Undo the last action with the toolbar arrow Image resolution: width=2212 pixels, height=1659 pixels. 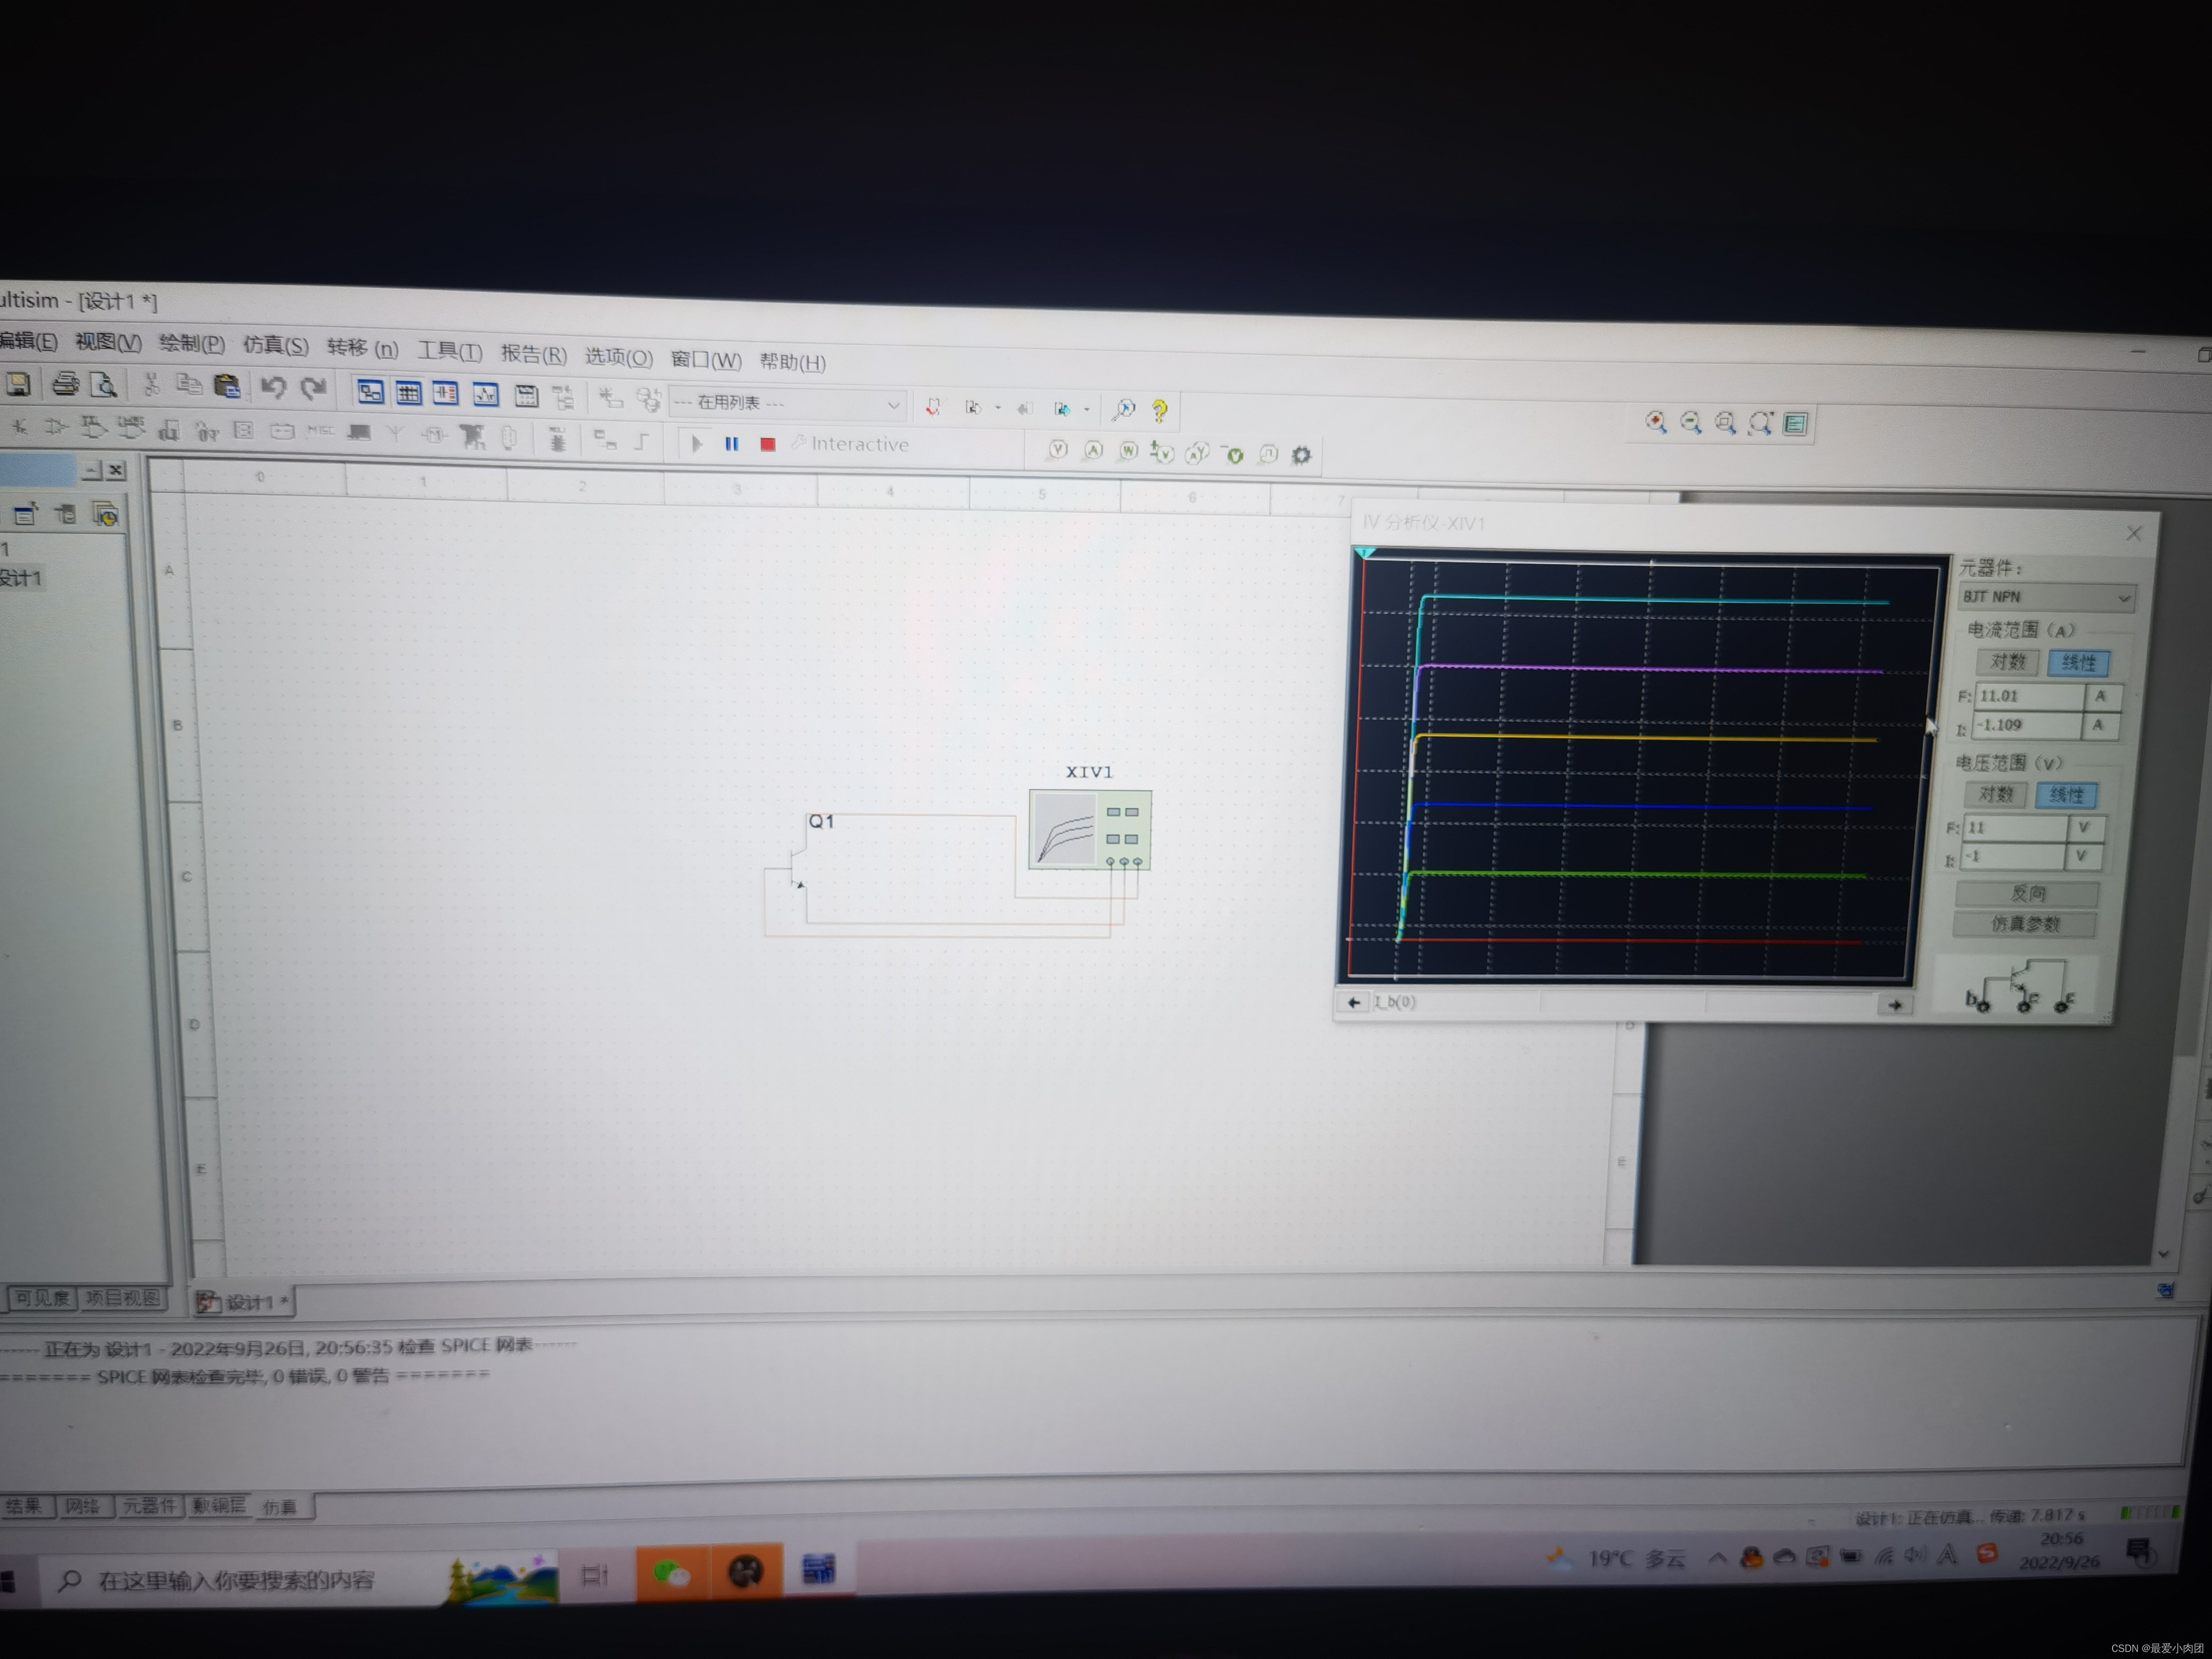pos(273,388)
